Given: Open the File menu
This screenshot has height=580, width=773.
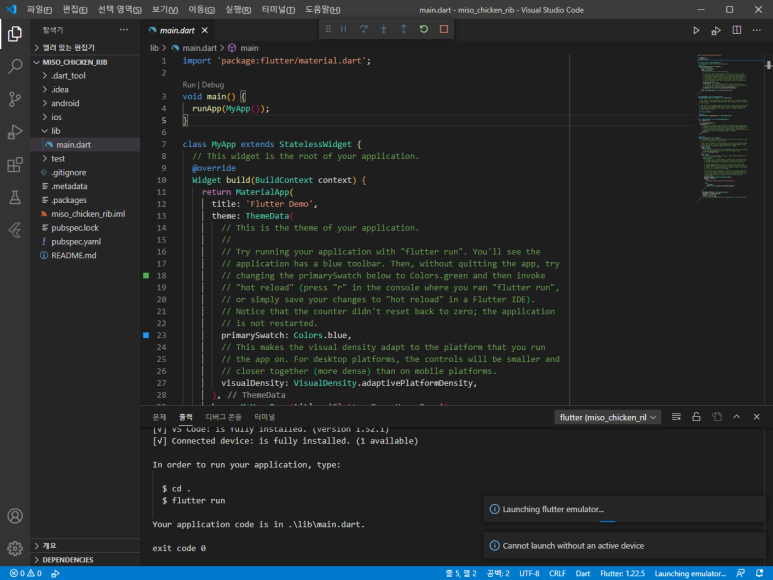Looking at the screenshot, I should (39, 10).
